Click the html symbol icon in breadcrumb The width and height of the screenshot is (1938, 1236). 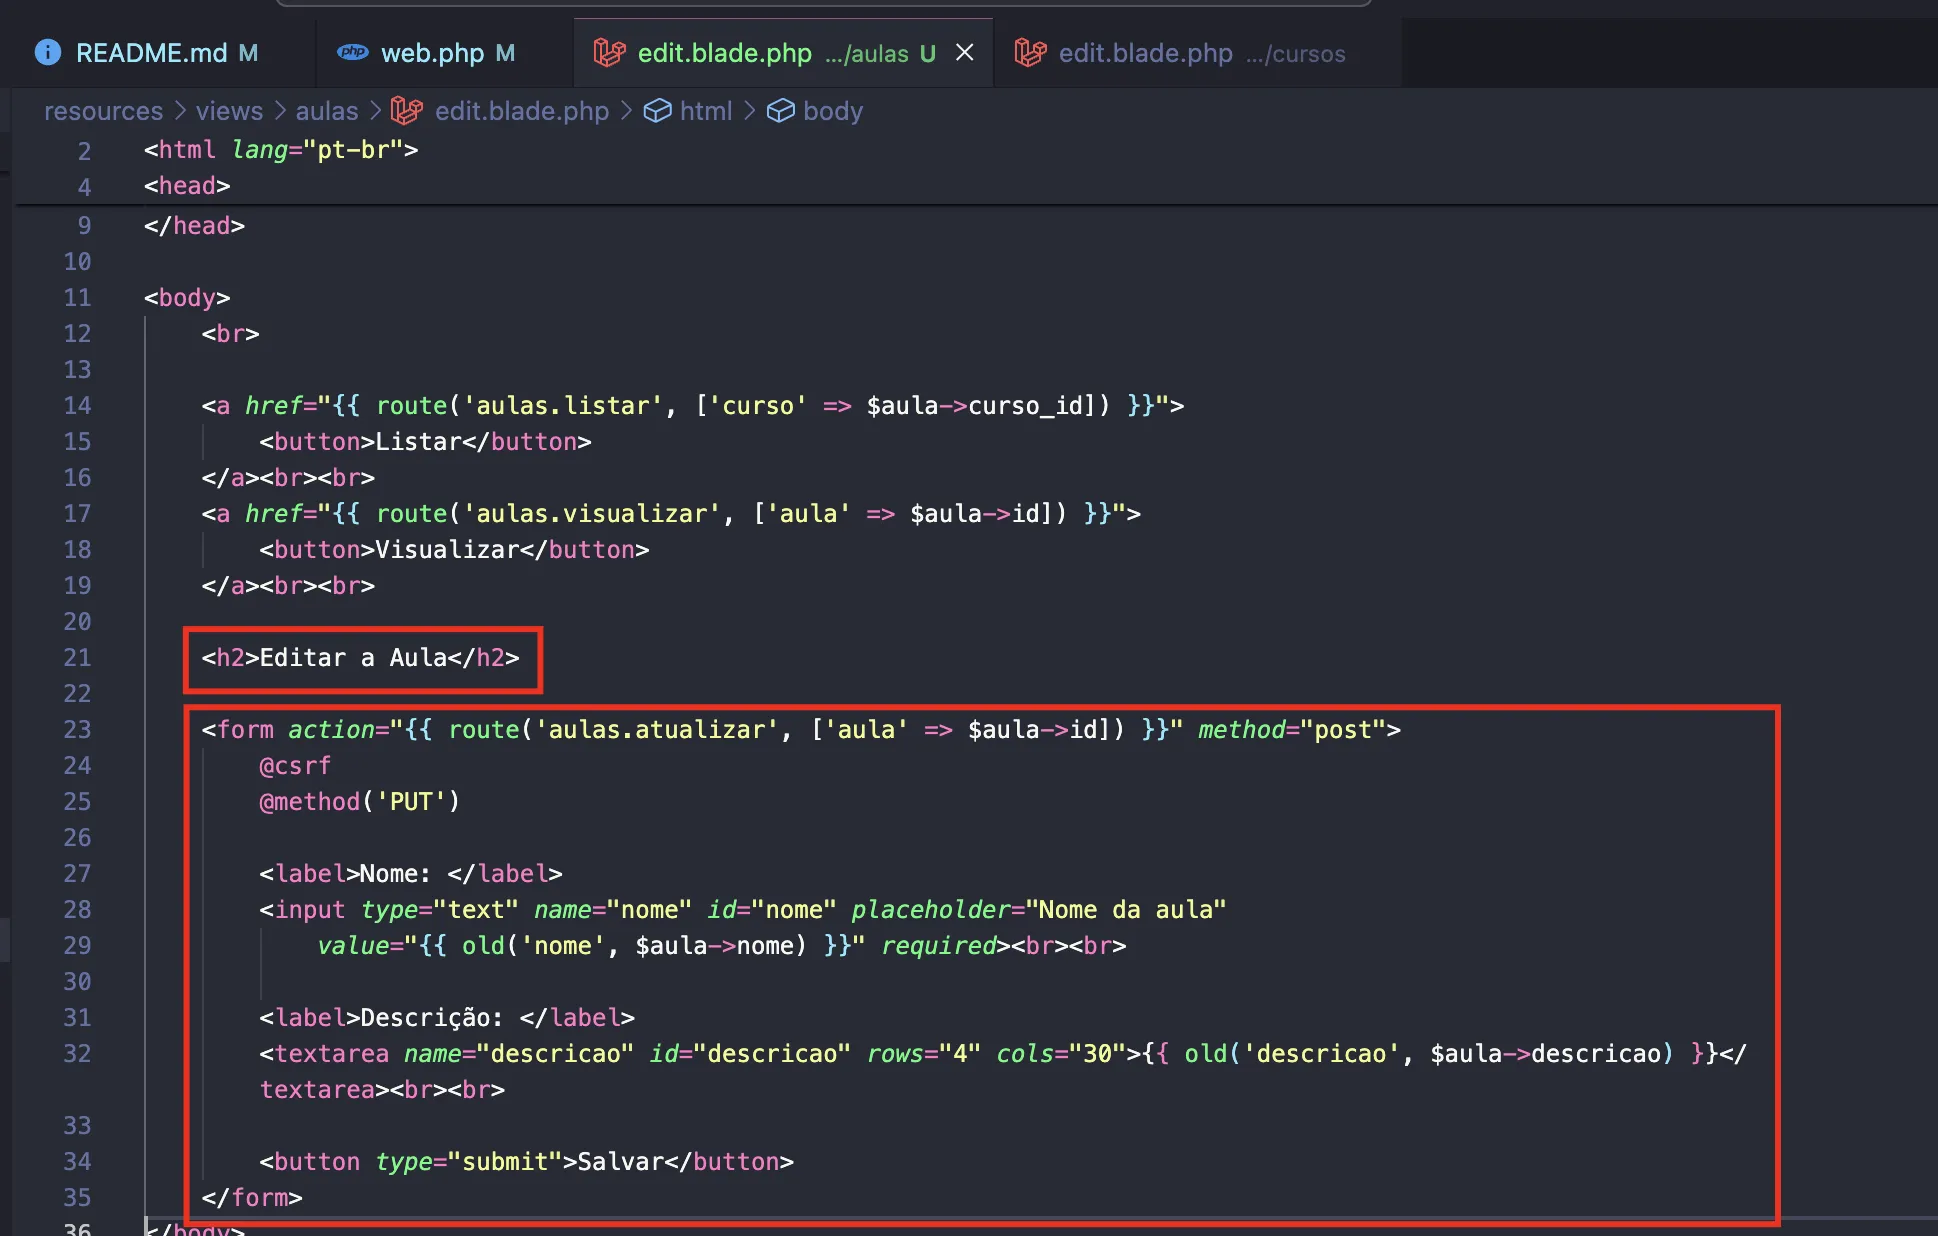click(657, 111)
